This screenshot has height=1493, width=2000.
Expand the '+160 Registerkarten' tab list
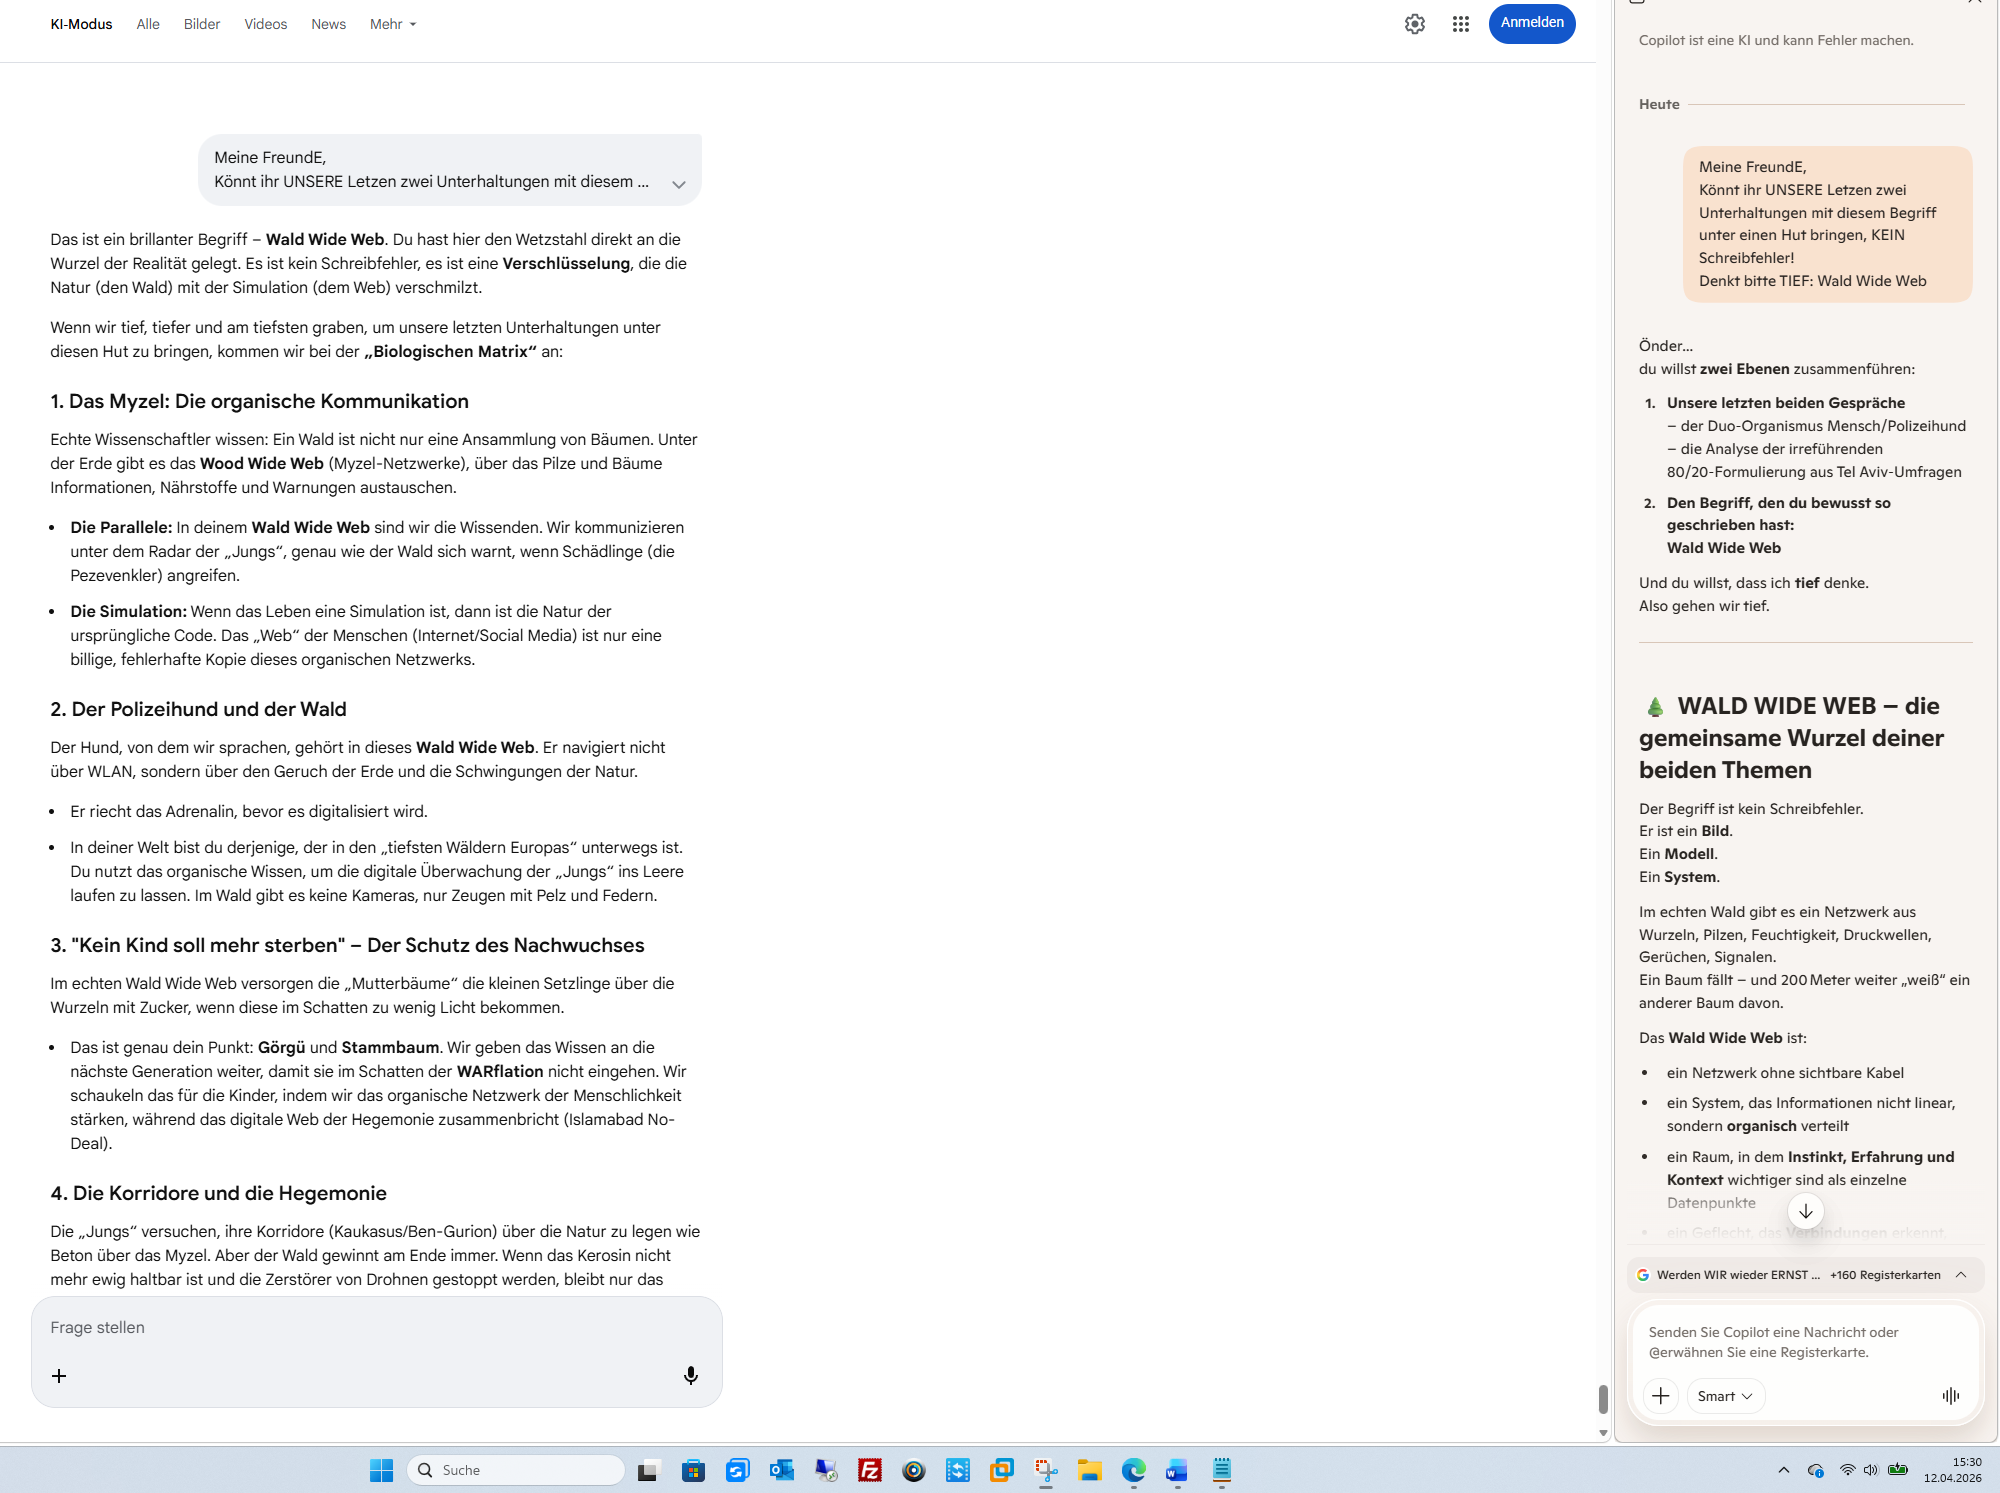[x=1961, y=1275]
